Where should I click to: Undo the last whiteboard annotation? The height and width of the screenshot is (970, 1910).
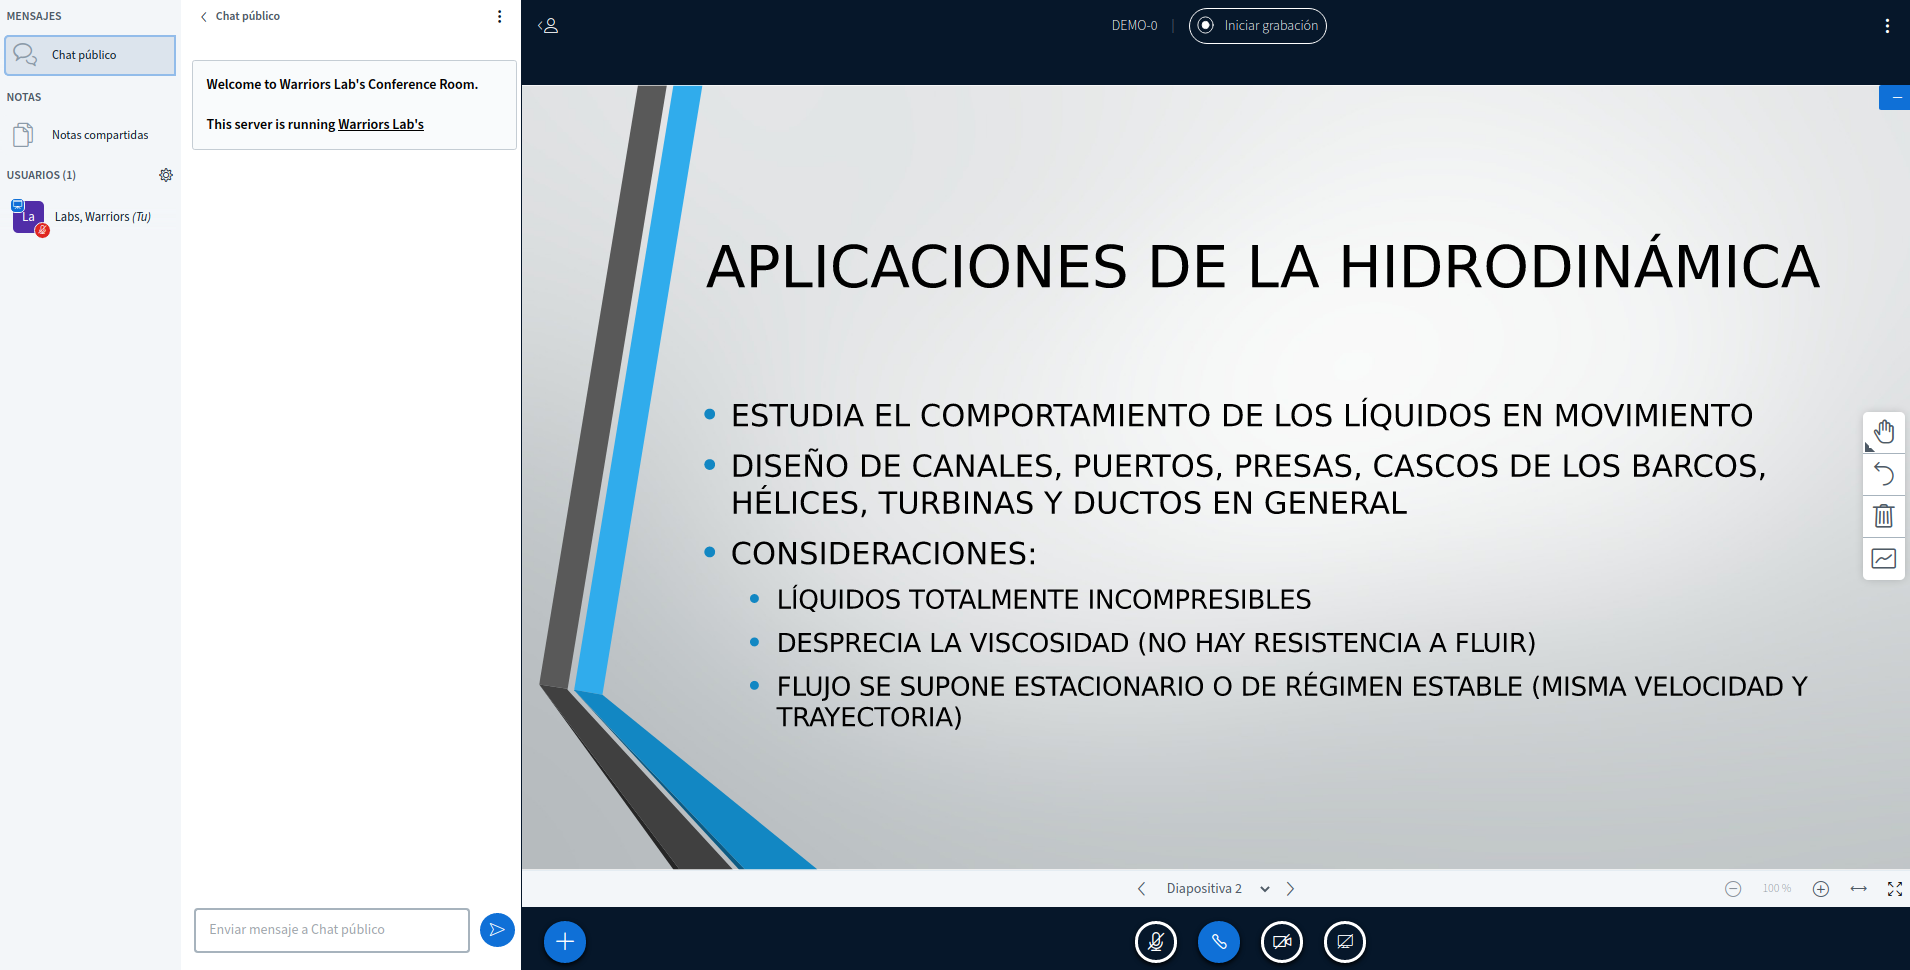point(1883,474)
